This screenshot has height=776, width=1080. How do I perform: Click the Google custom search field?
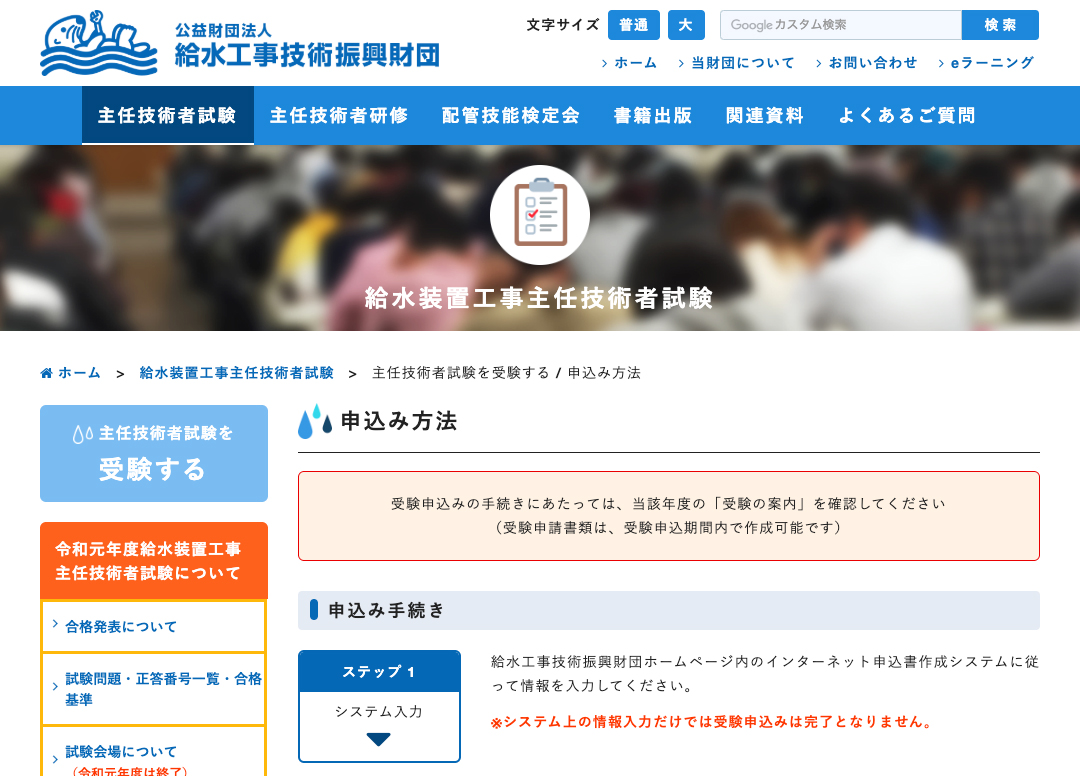click(x=840, y=25)
